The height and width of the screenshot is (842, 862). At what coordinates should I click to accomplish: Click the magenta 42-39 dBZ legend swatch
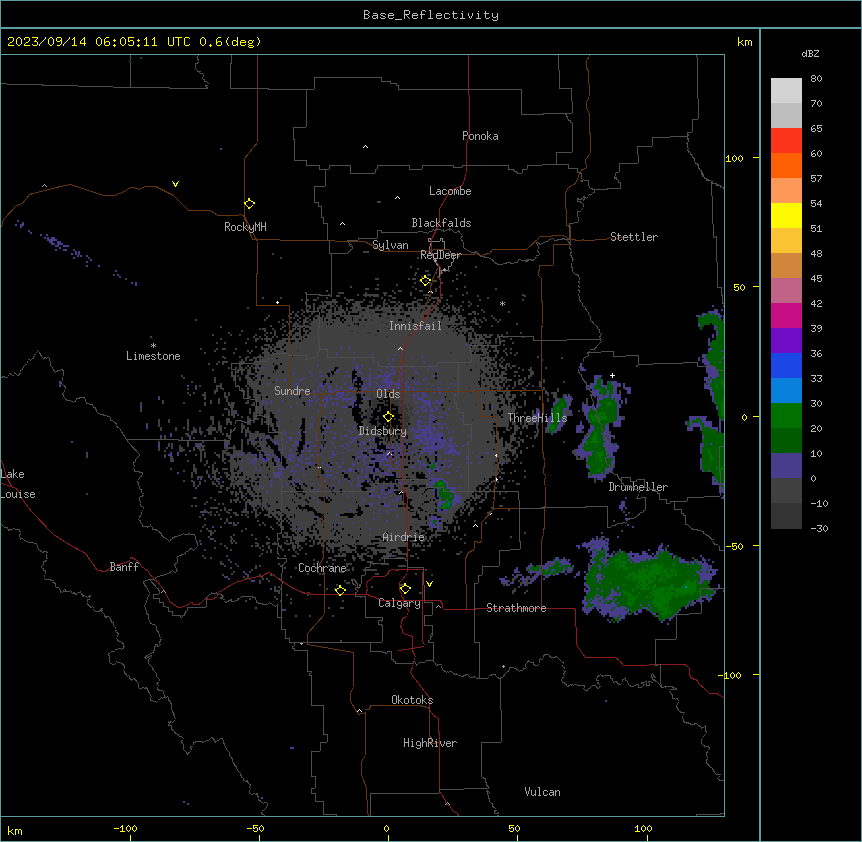(786, 315)
